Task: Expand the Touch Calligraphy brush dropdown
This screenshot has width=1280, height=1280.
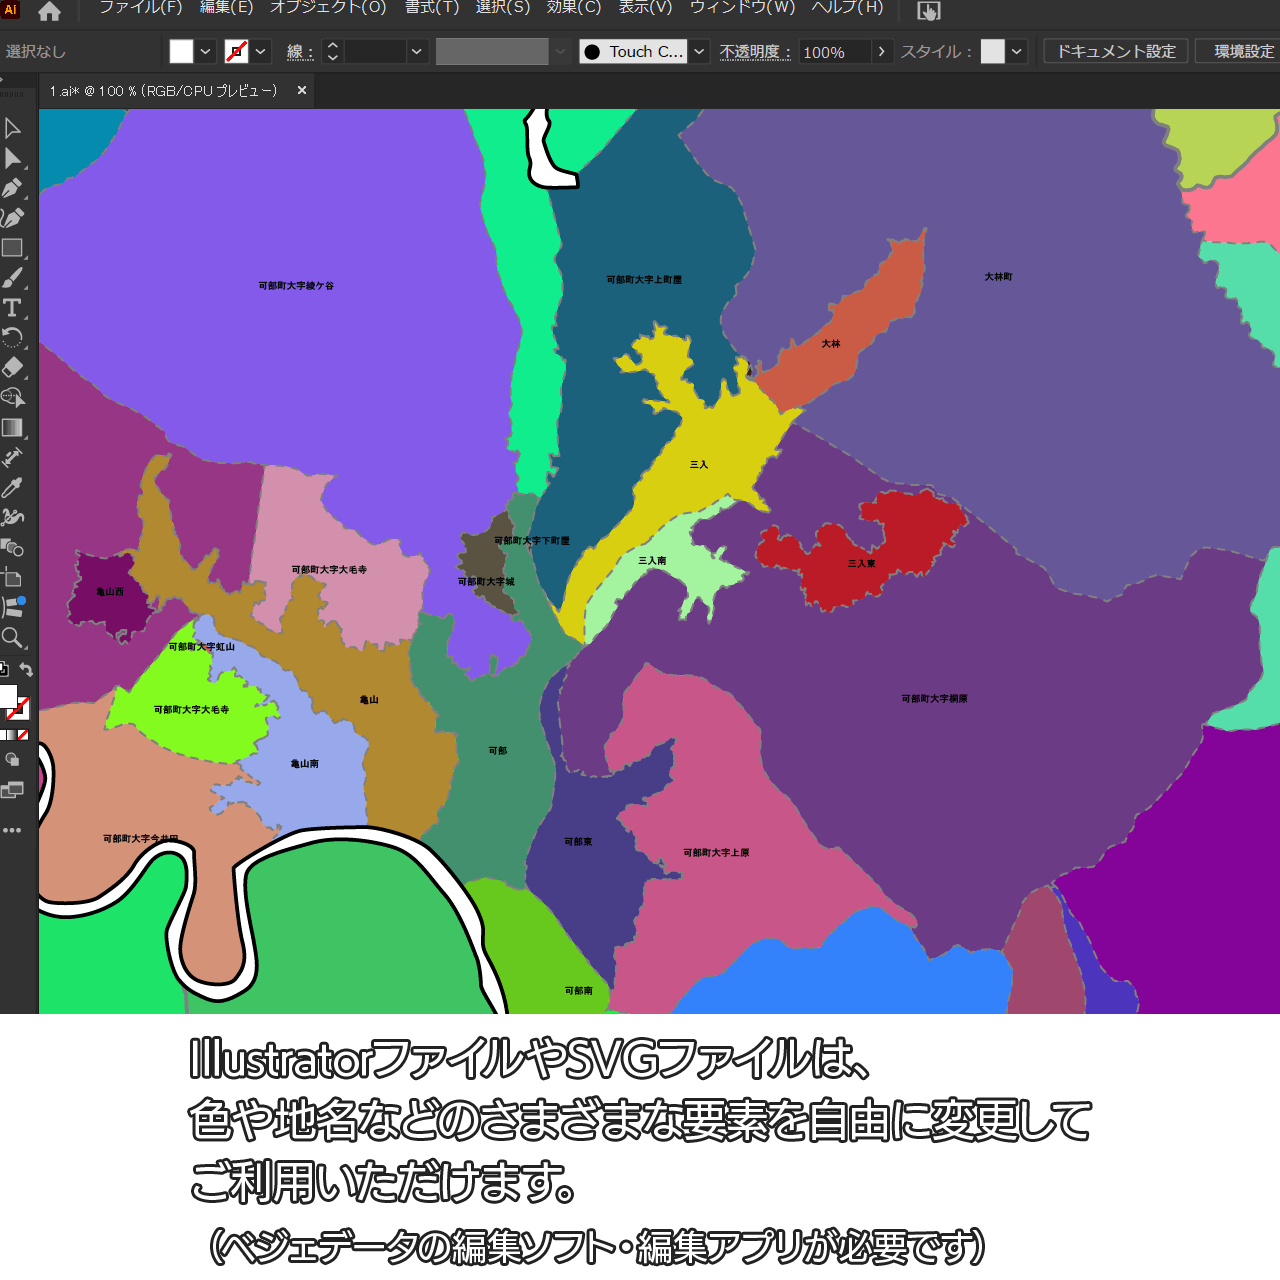Action: coord(700,52)
